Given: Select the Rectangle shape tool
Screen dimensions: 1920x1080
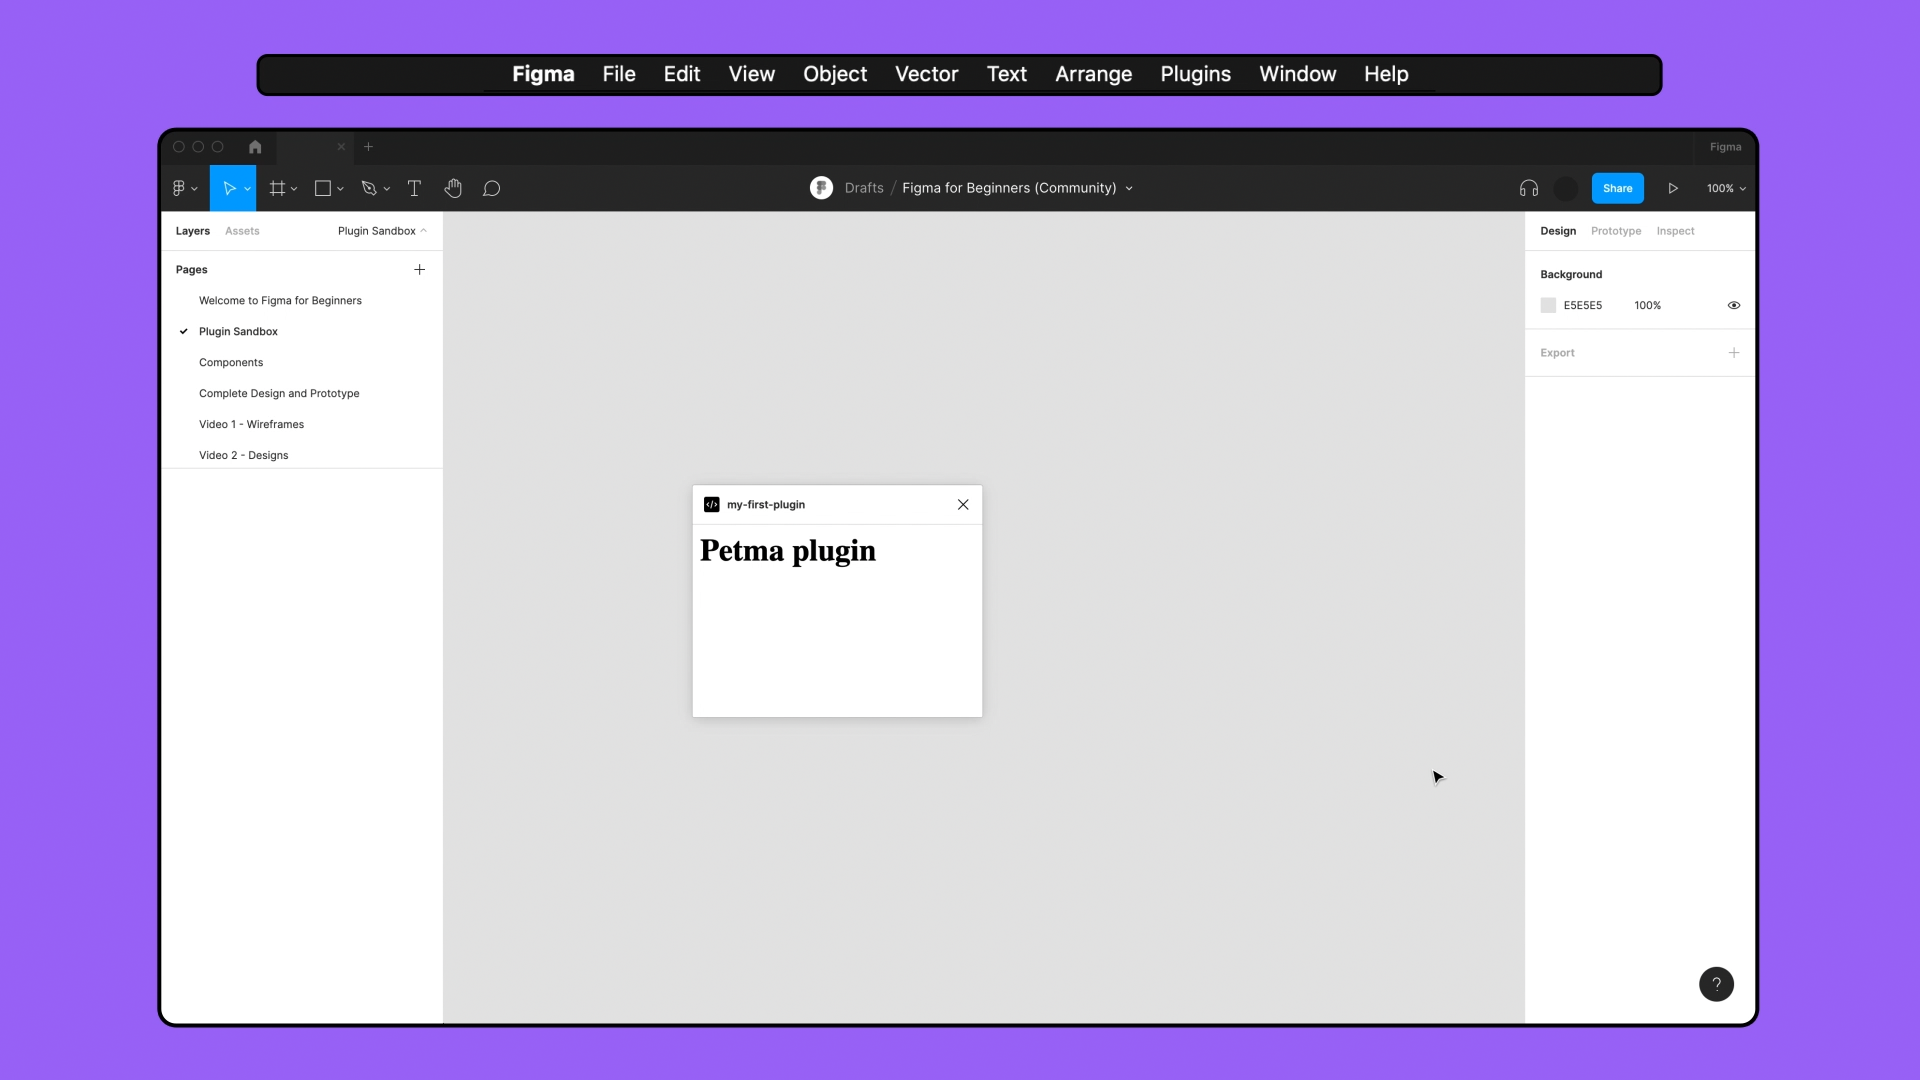Looking at the screenshot, I should pyautogui.click(x=323, y=188).
